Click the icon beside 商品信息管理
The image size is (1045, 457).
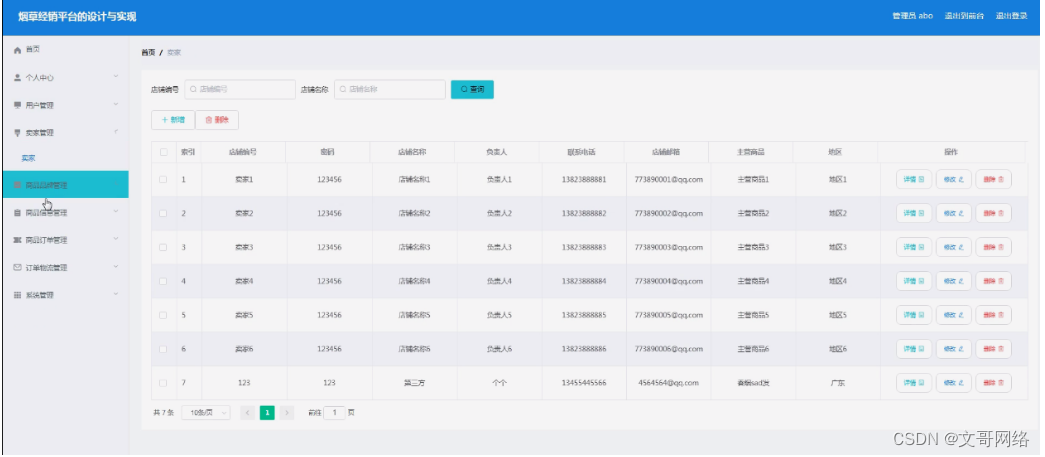tap(18, 213)
